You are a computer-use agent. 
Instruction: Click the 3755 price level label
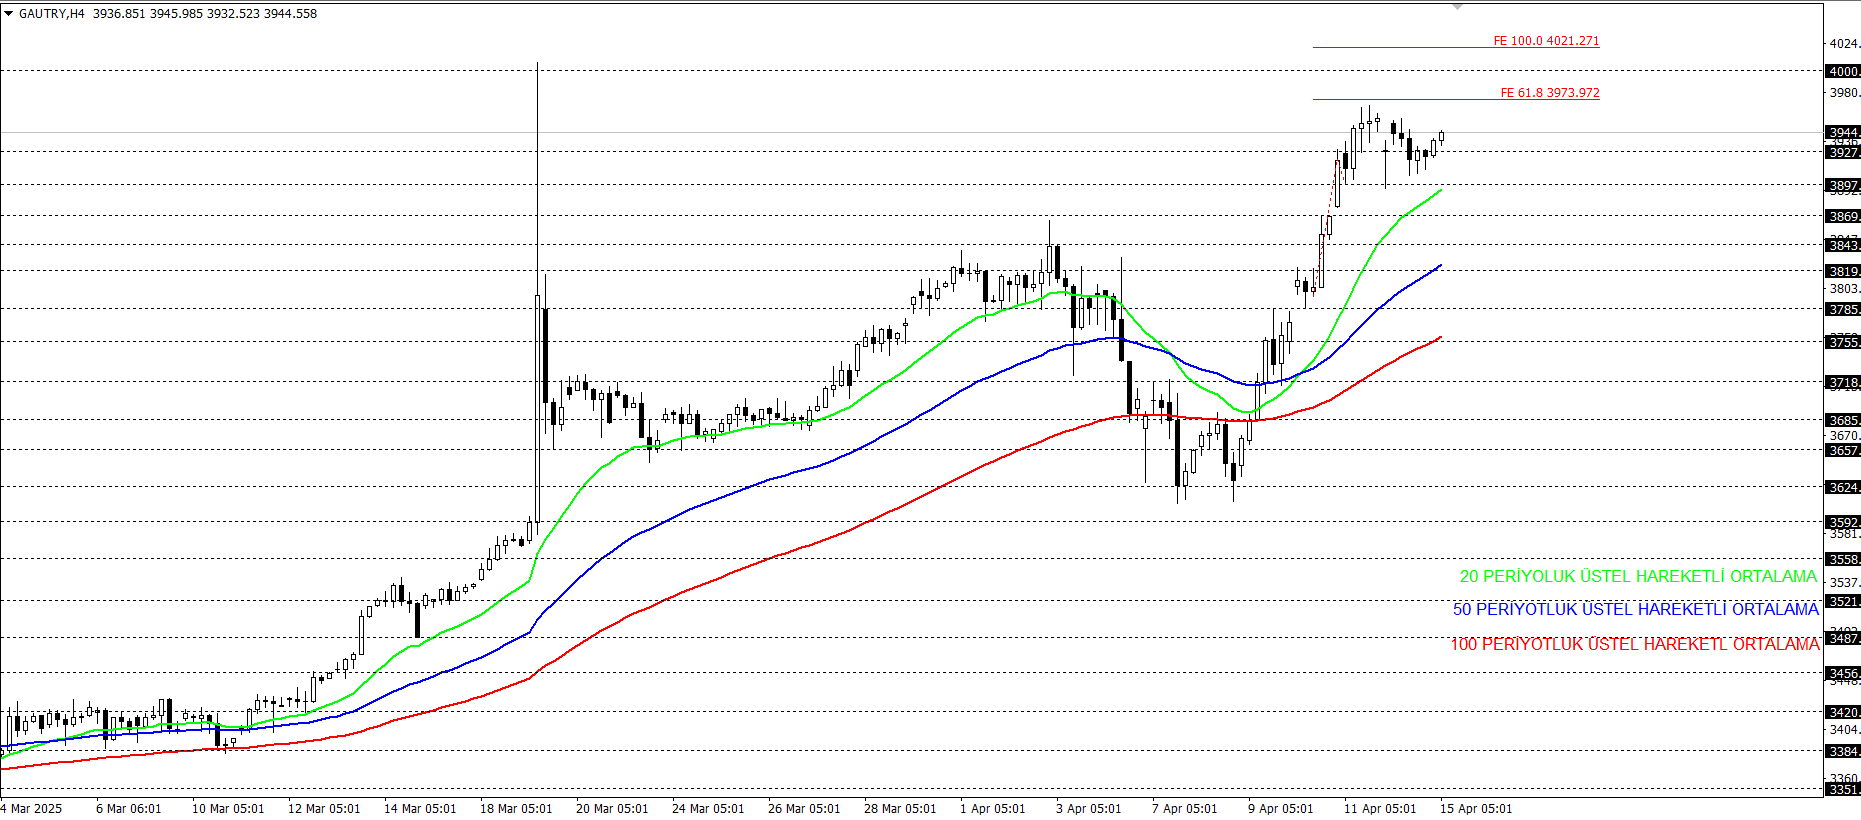pyautogui.click(x=1843, y=342)
